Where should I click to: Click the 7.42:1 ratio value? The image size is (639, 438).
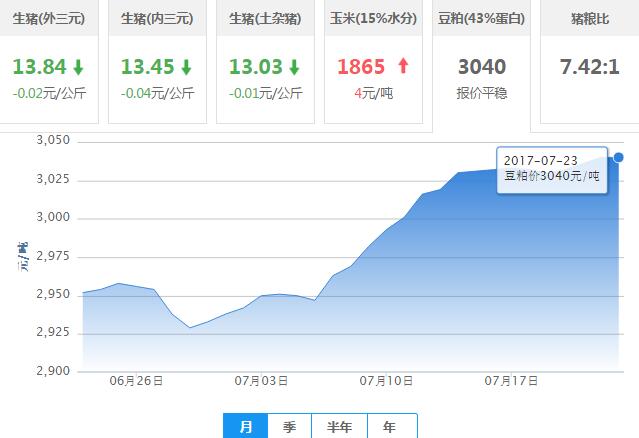coord(590,67)
